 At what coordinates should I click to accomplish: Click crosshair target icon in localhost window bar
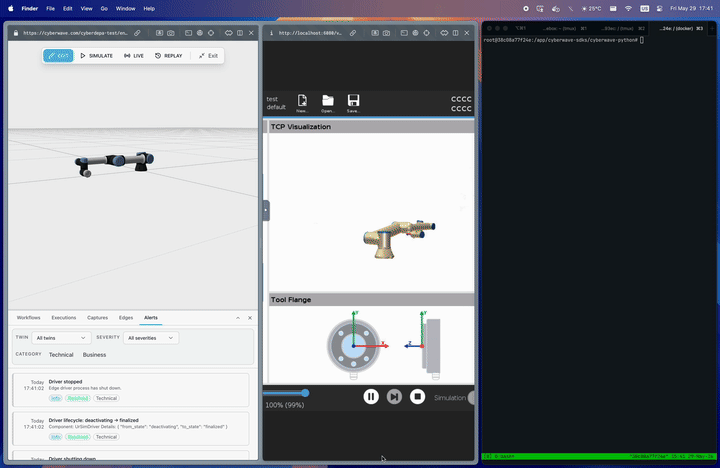427,33
